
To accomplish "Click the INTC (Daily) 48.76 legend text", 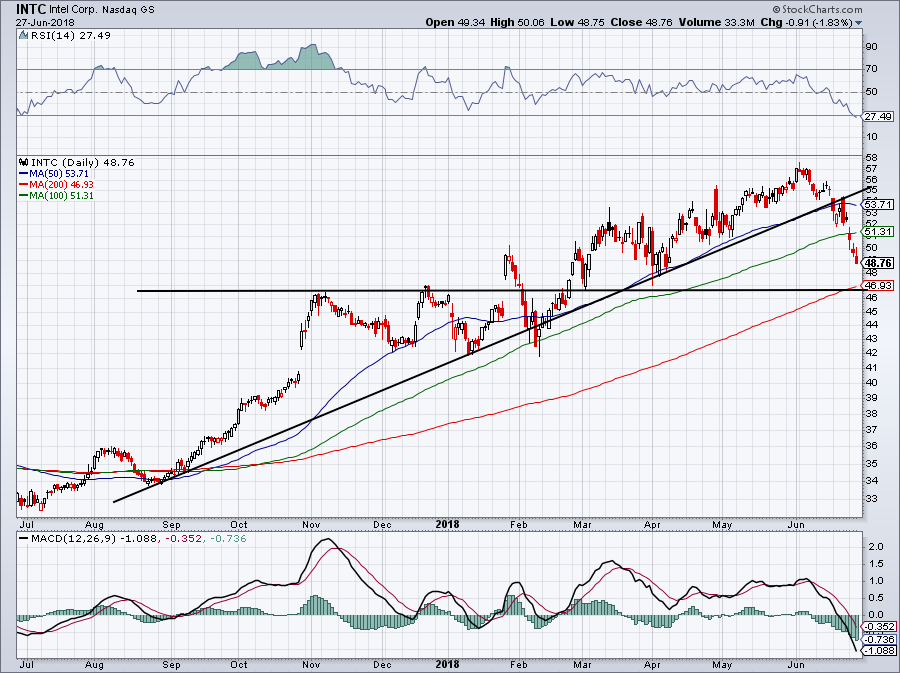I will 83,162.
